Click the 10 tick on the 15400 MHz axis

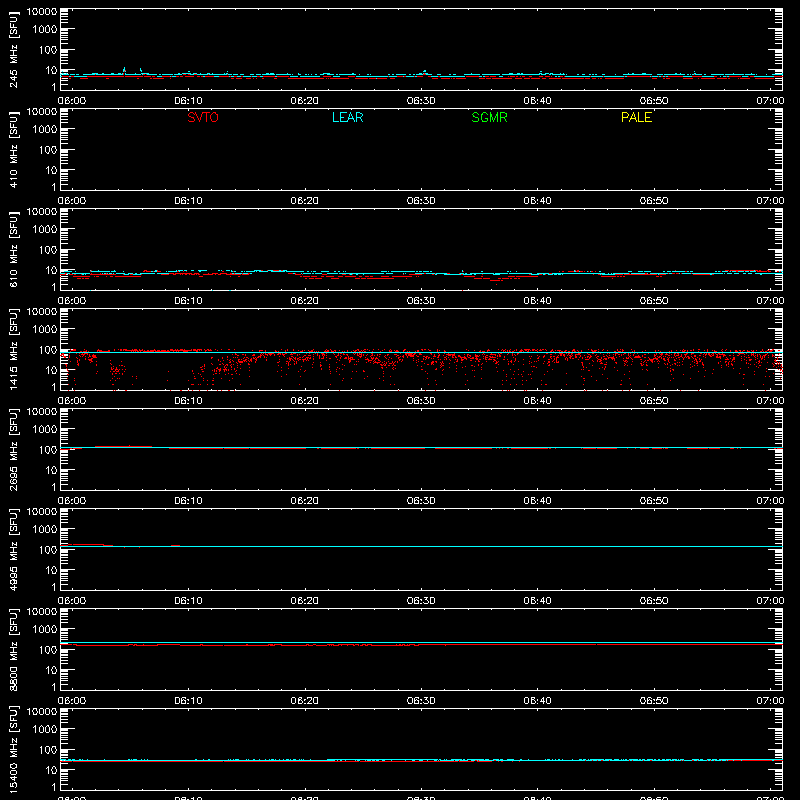point(51,770)
